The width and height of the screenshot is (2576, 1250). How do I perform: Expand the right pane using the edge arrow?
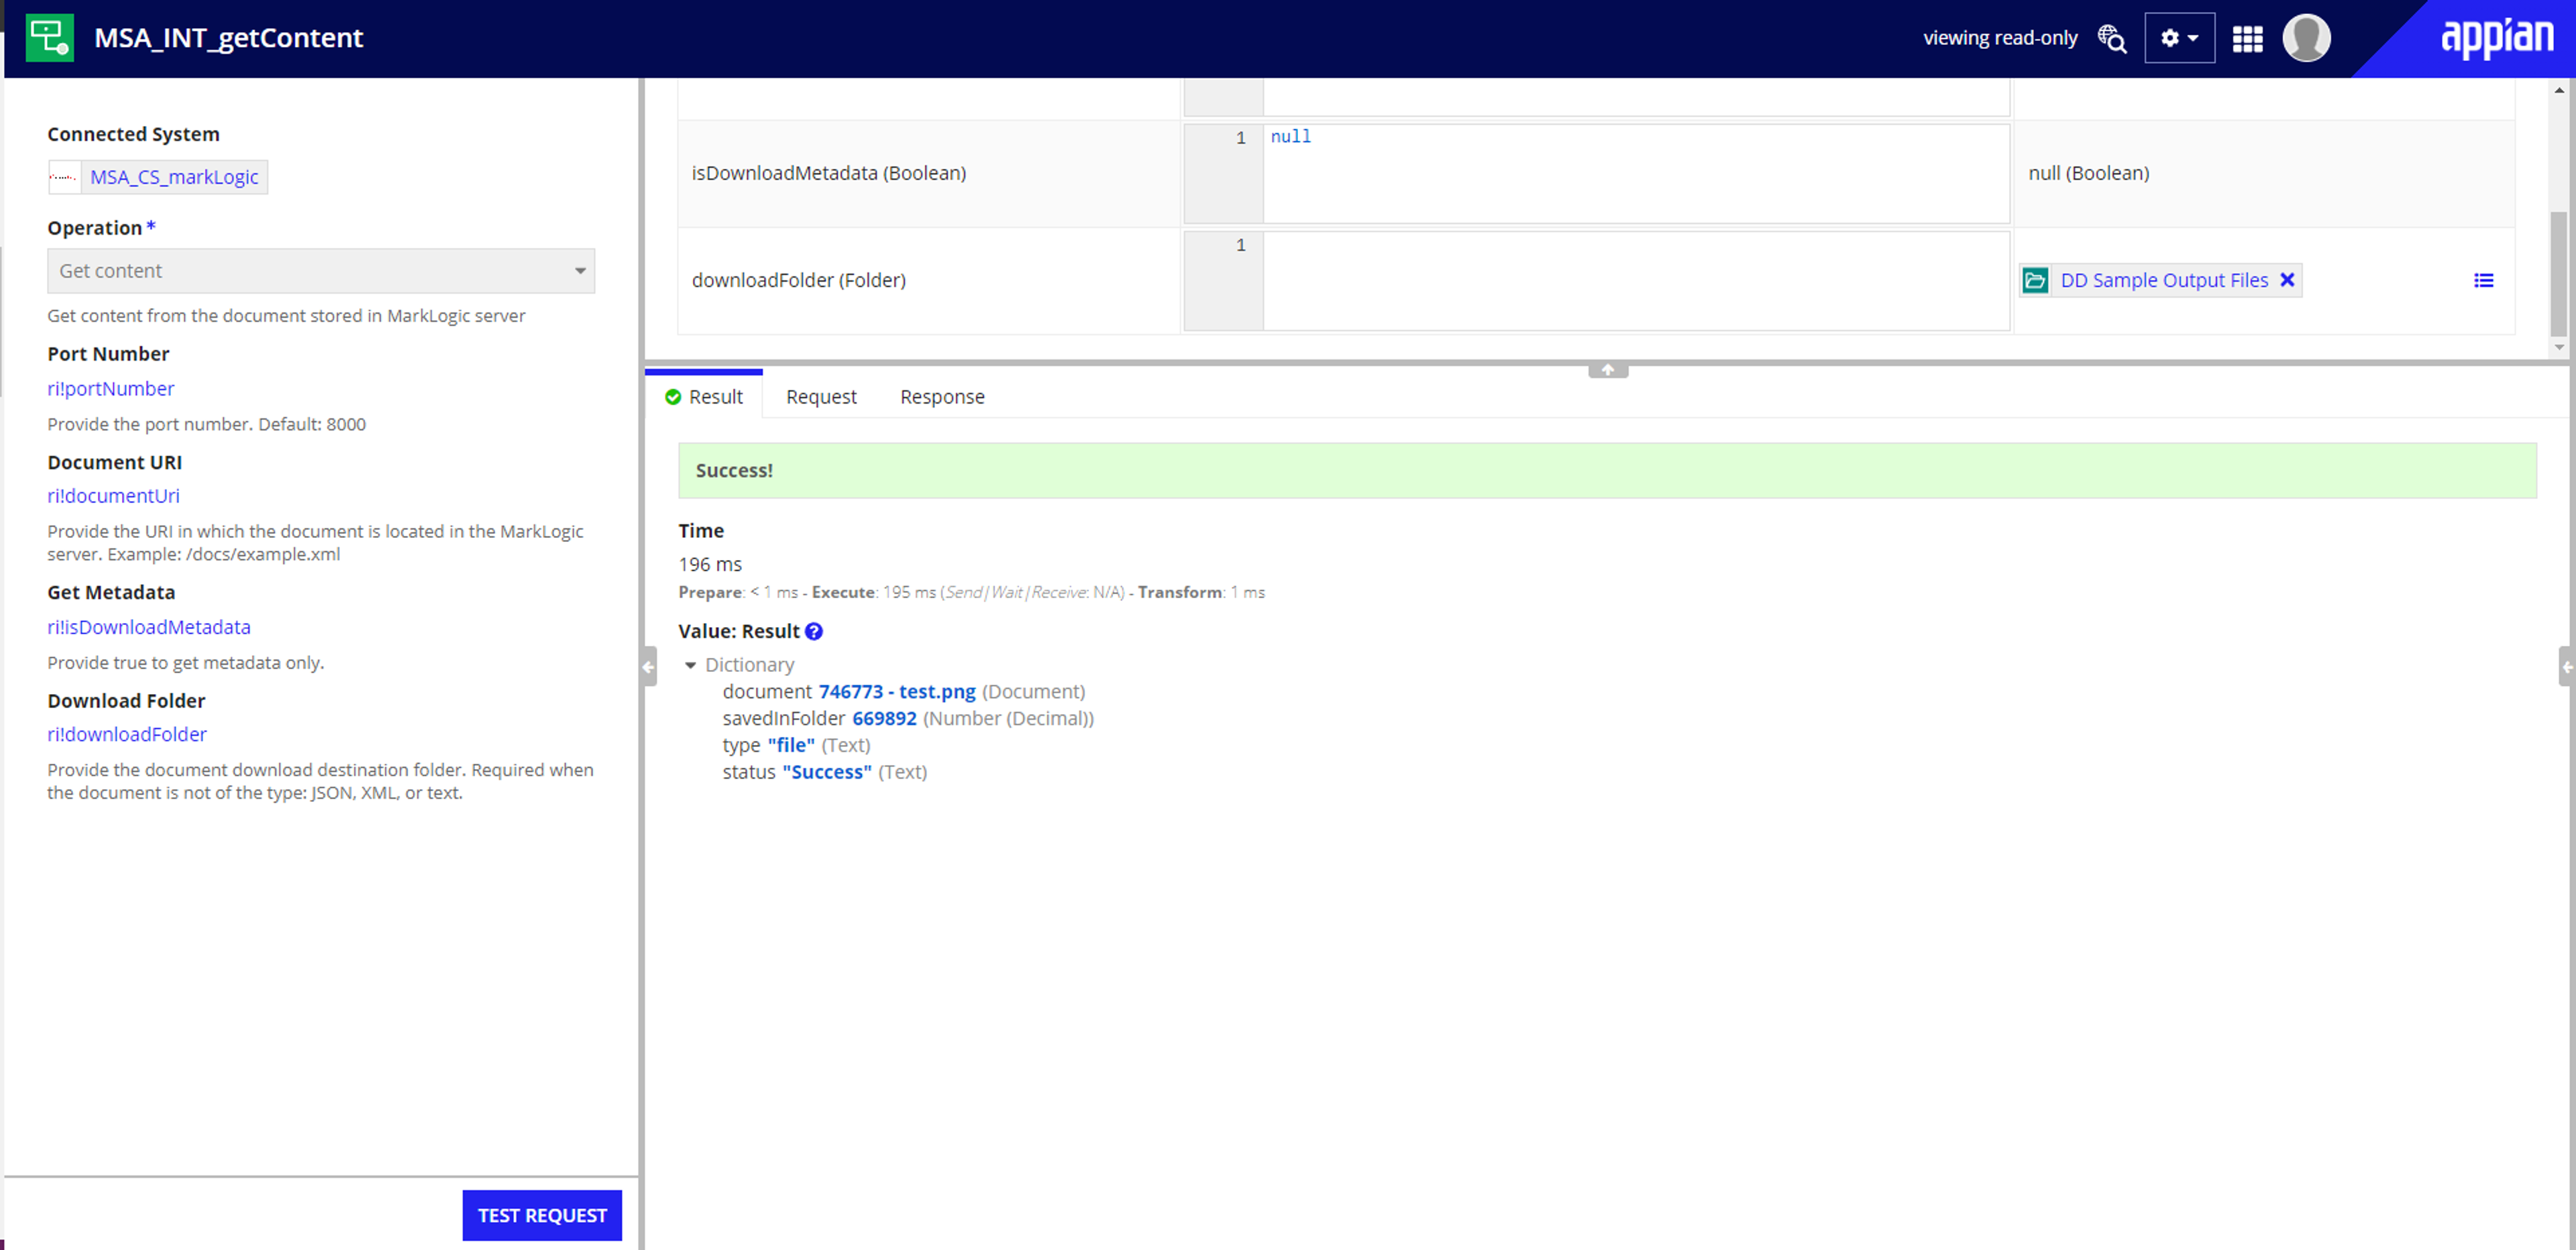2567,667
